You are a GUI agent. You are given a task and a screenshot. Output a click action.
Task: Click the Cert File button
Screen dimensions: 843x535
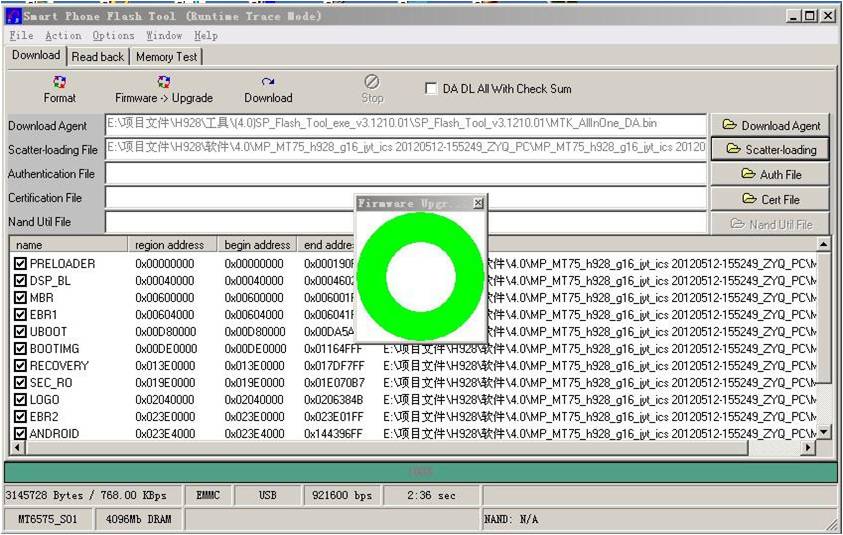(770, 199)
